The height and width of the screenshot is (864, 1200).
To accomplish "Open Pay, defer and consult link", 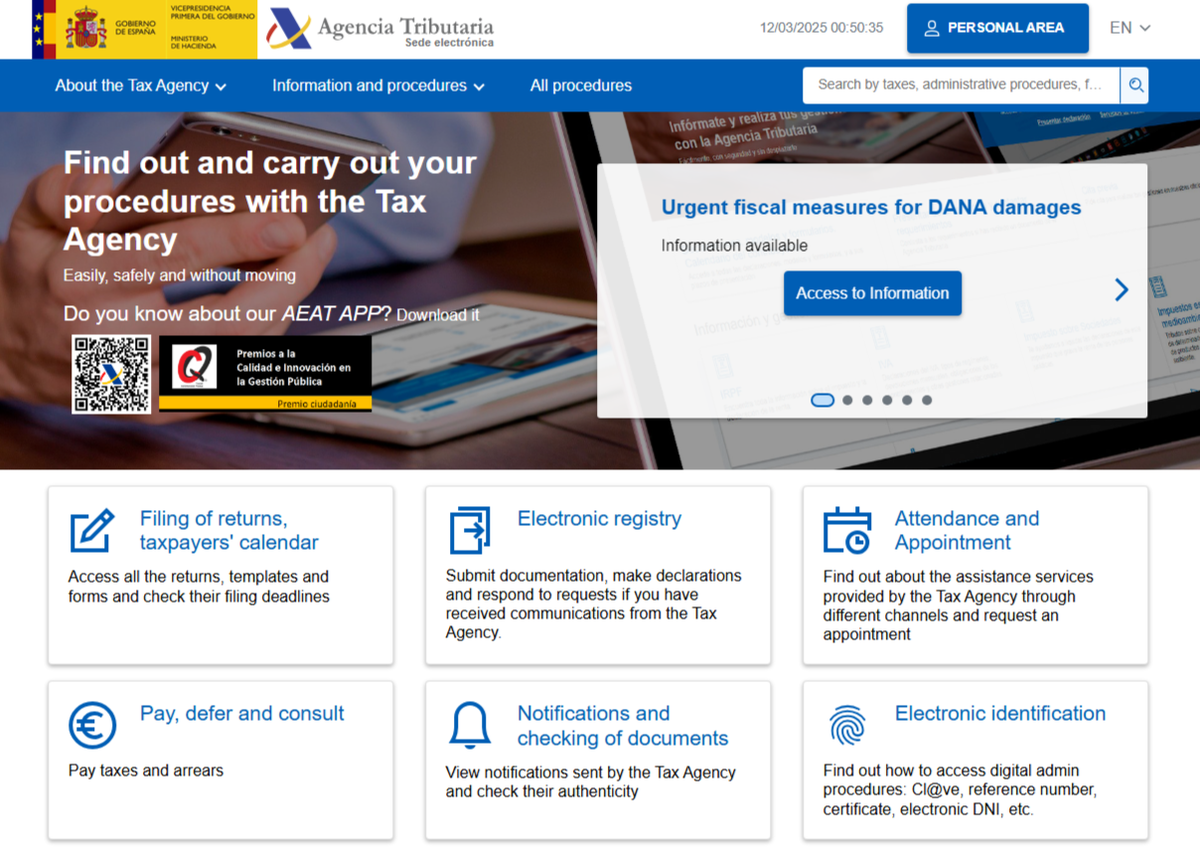I will tap(242, 714).
